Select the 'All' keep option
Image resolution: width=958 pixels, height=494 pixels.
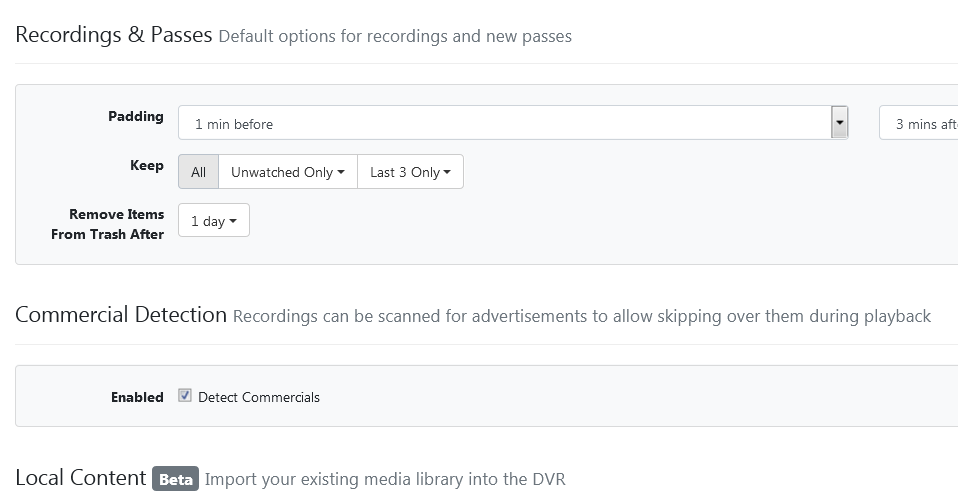[x=198, y=172]
